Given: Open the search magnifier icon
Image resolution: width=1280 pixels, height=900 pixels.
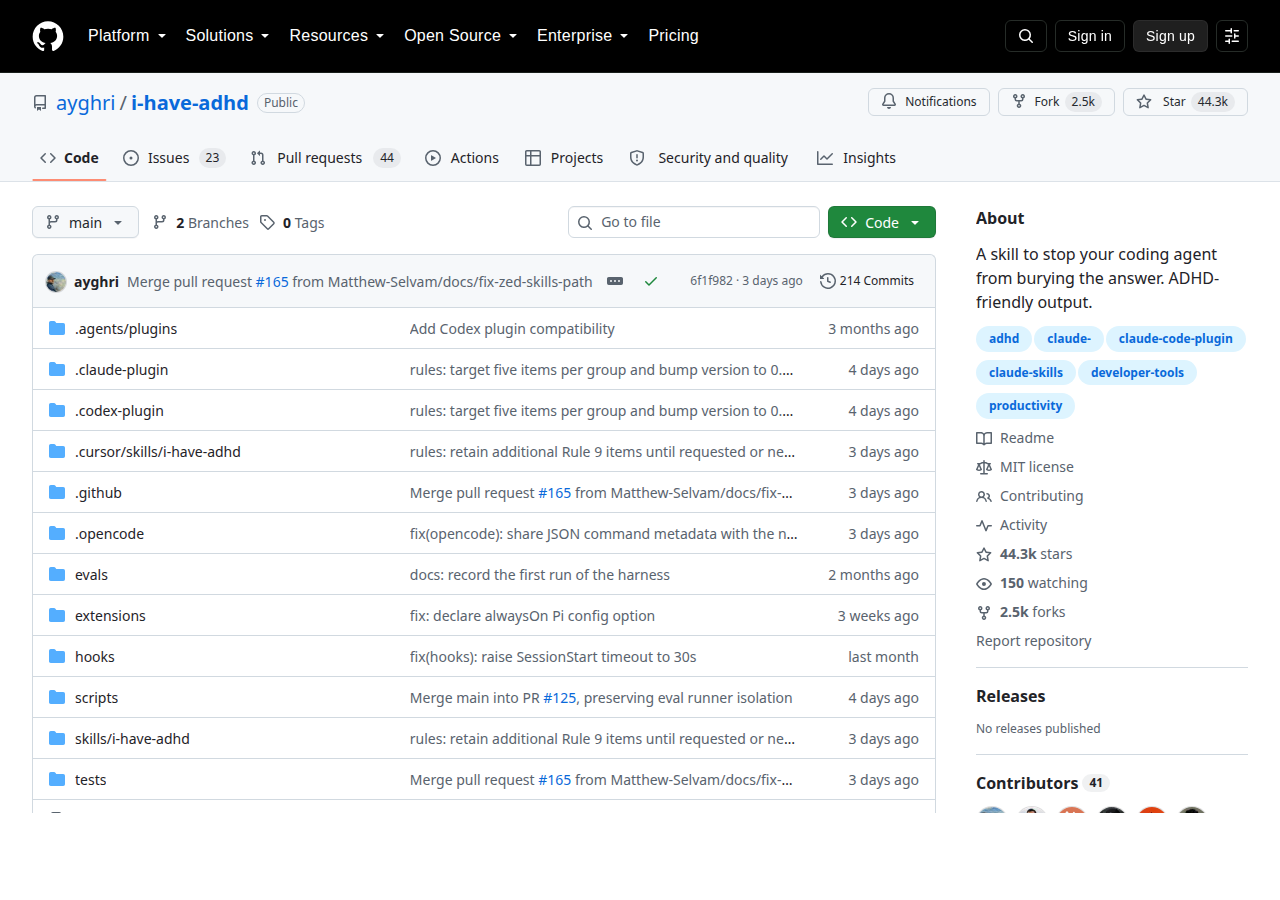Looking at the screenshot, I should [x=1026, y=36].
